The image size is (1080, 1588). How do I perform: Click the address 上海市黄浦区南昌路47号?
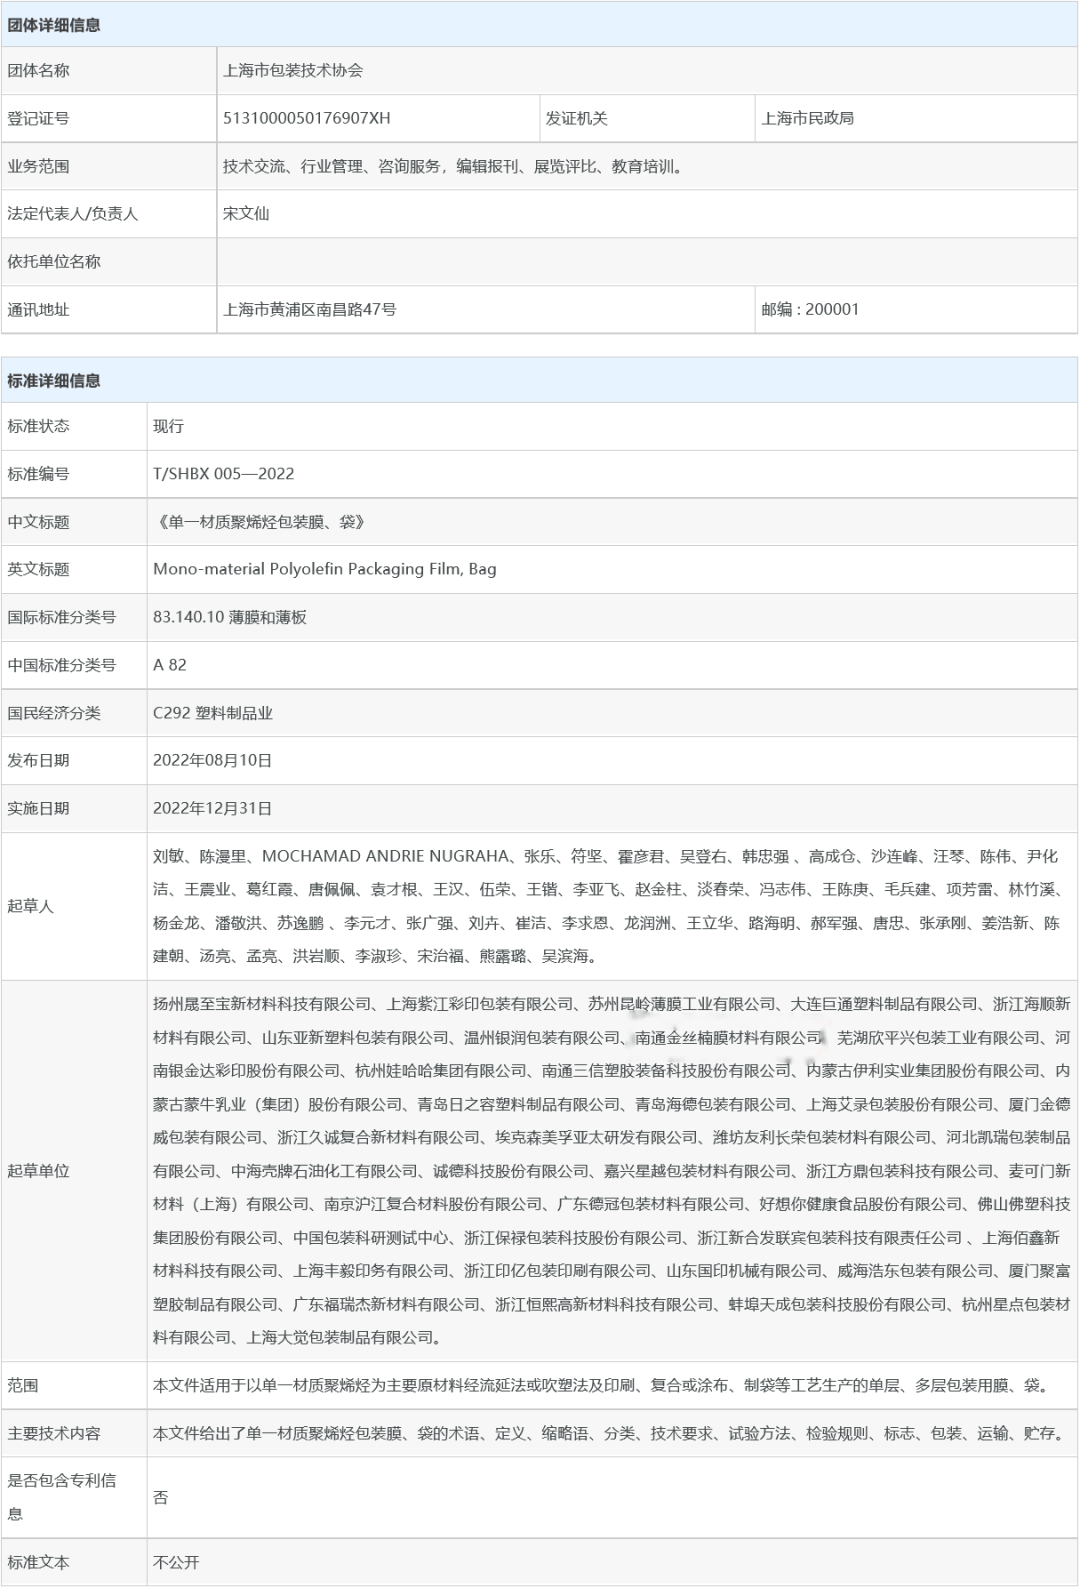tap(310, 309)
